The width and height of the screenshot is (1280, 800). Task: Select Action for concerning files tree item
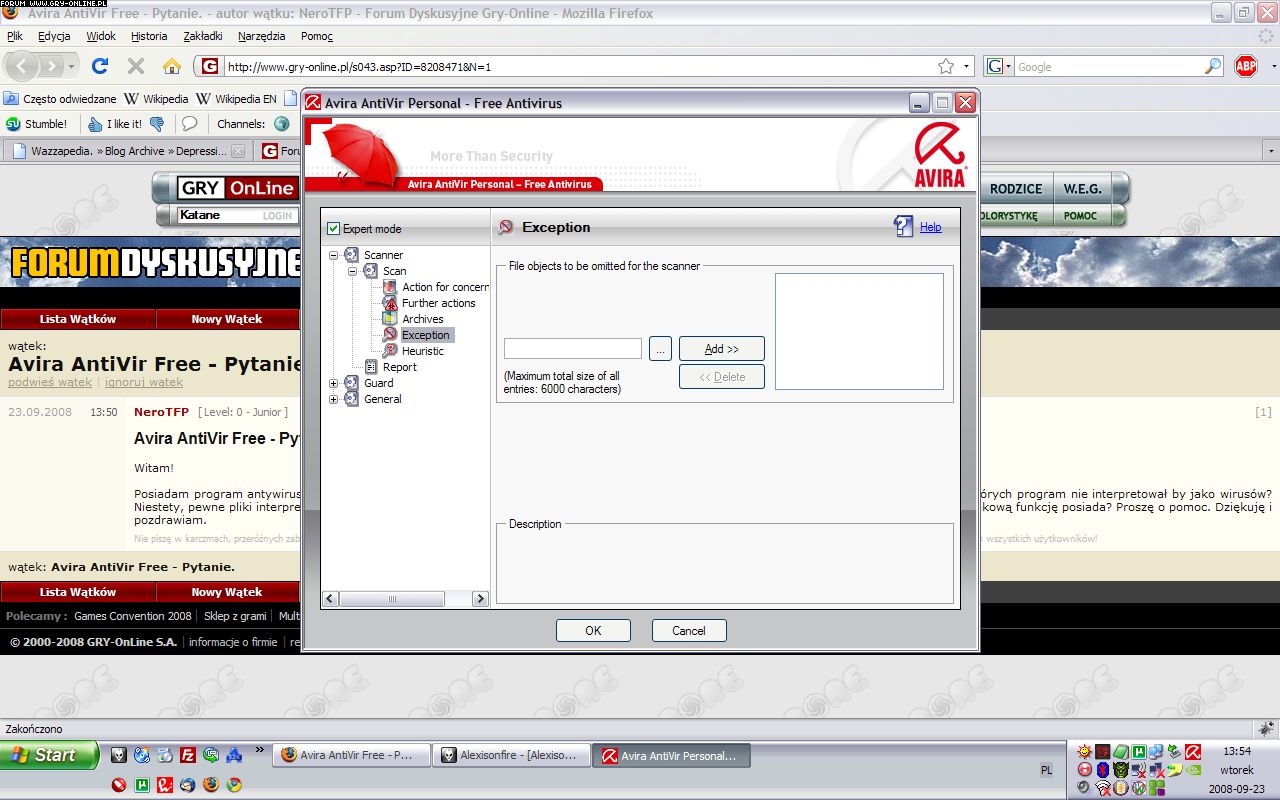point(445,287)
